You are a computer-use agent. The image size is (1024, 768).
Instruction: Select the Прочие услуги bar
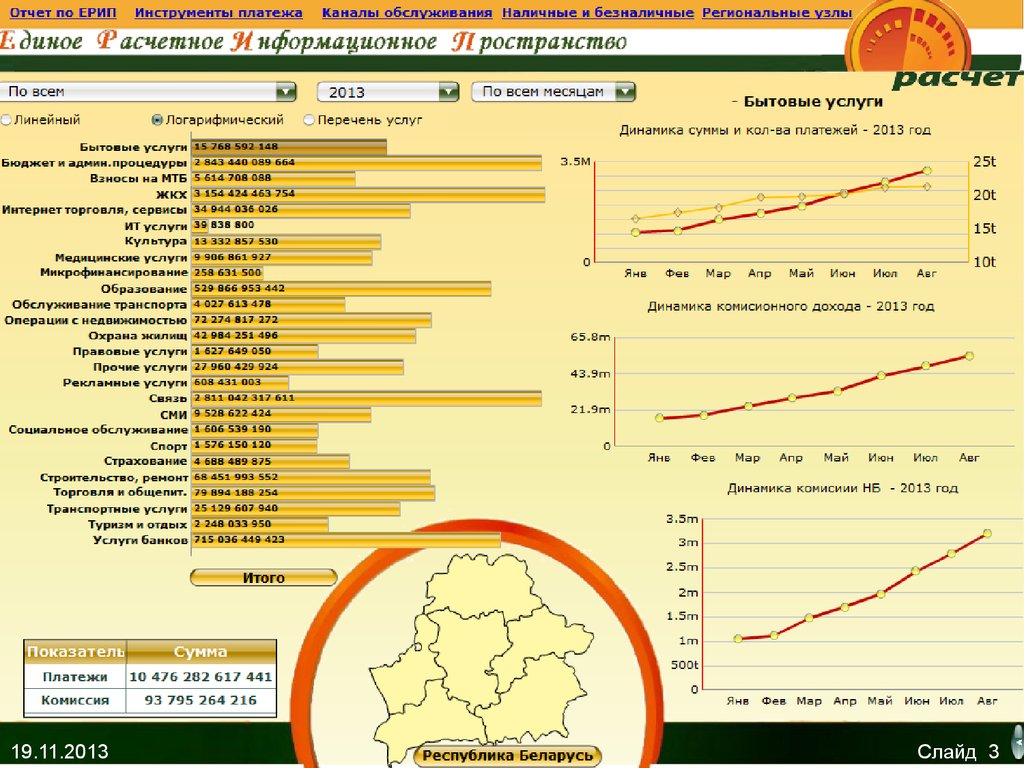[x=298, y=367]
